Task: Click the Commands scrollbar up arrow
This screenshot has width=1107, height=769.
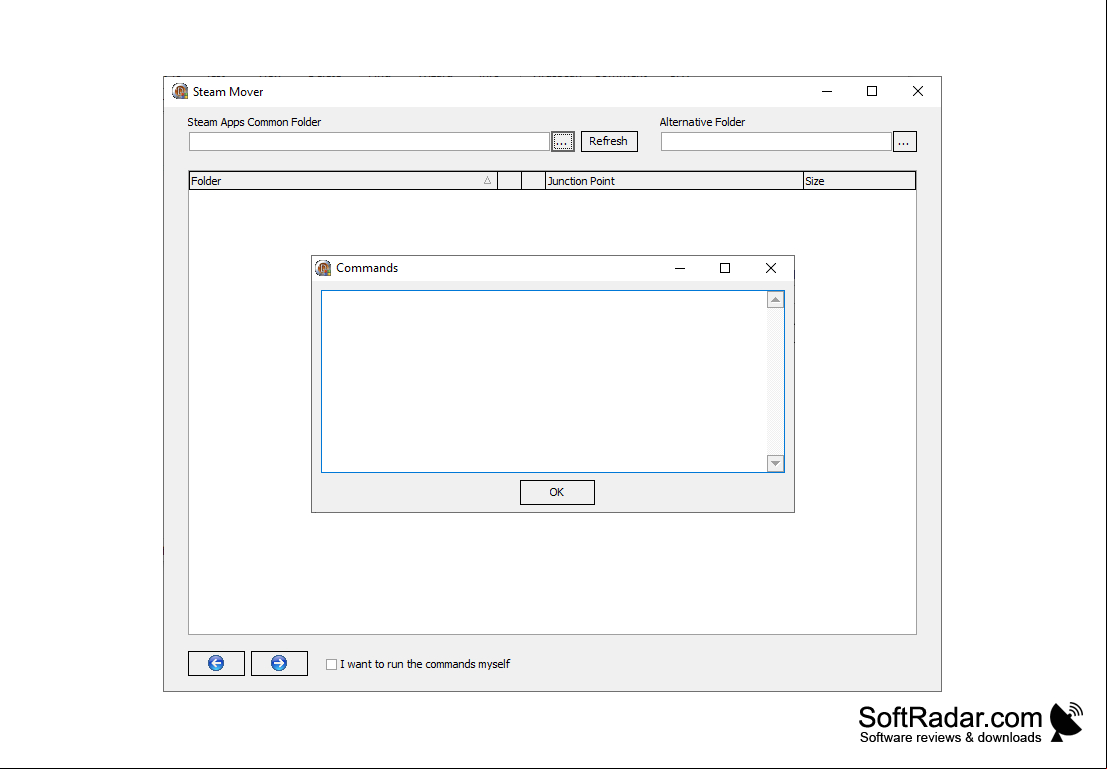Action: coord(775,300)
